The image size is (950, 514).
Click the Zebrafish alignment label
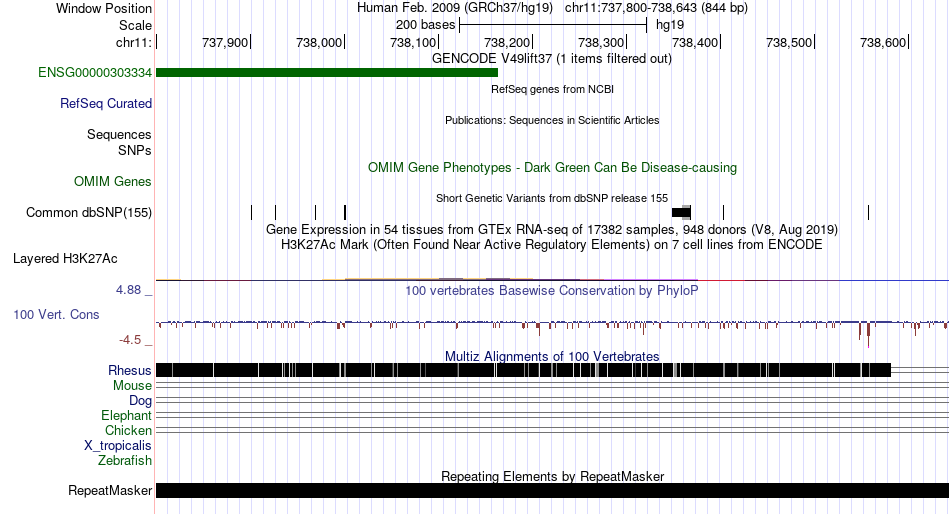coord(125,461)
